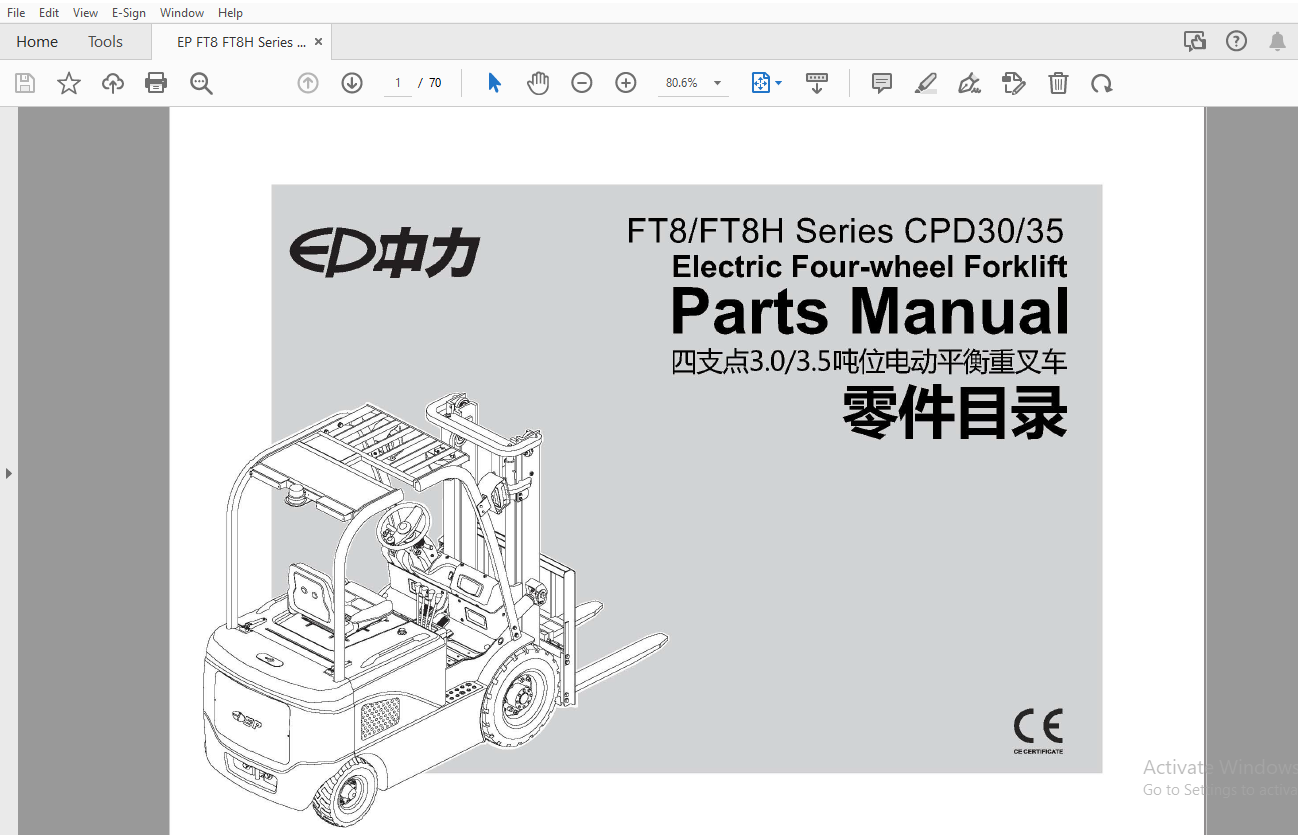Screen dimensions: 1298x835
Task: Open the share/chat icon at top right
Action: pyautogui.click(x=1194, y=41)
